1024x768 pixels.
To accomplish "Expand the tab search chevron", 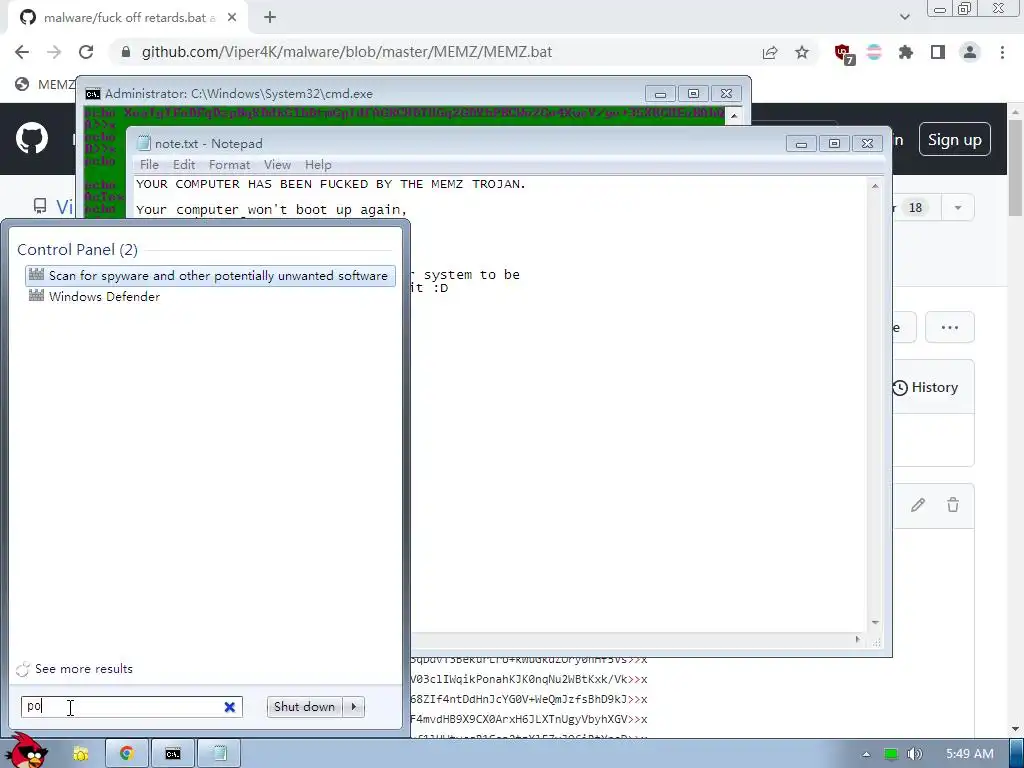I will click(x=904, y=17).
